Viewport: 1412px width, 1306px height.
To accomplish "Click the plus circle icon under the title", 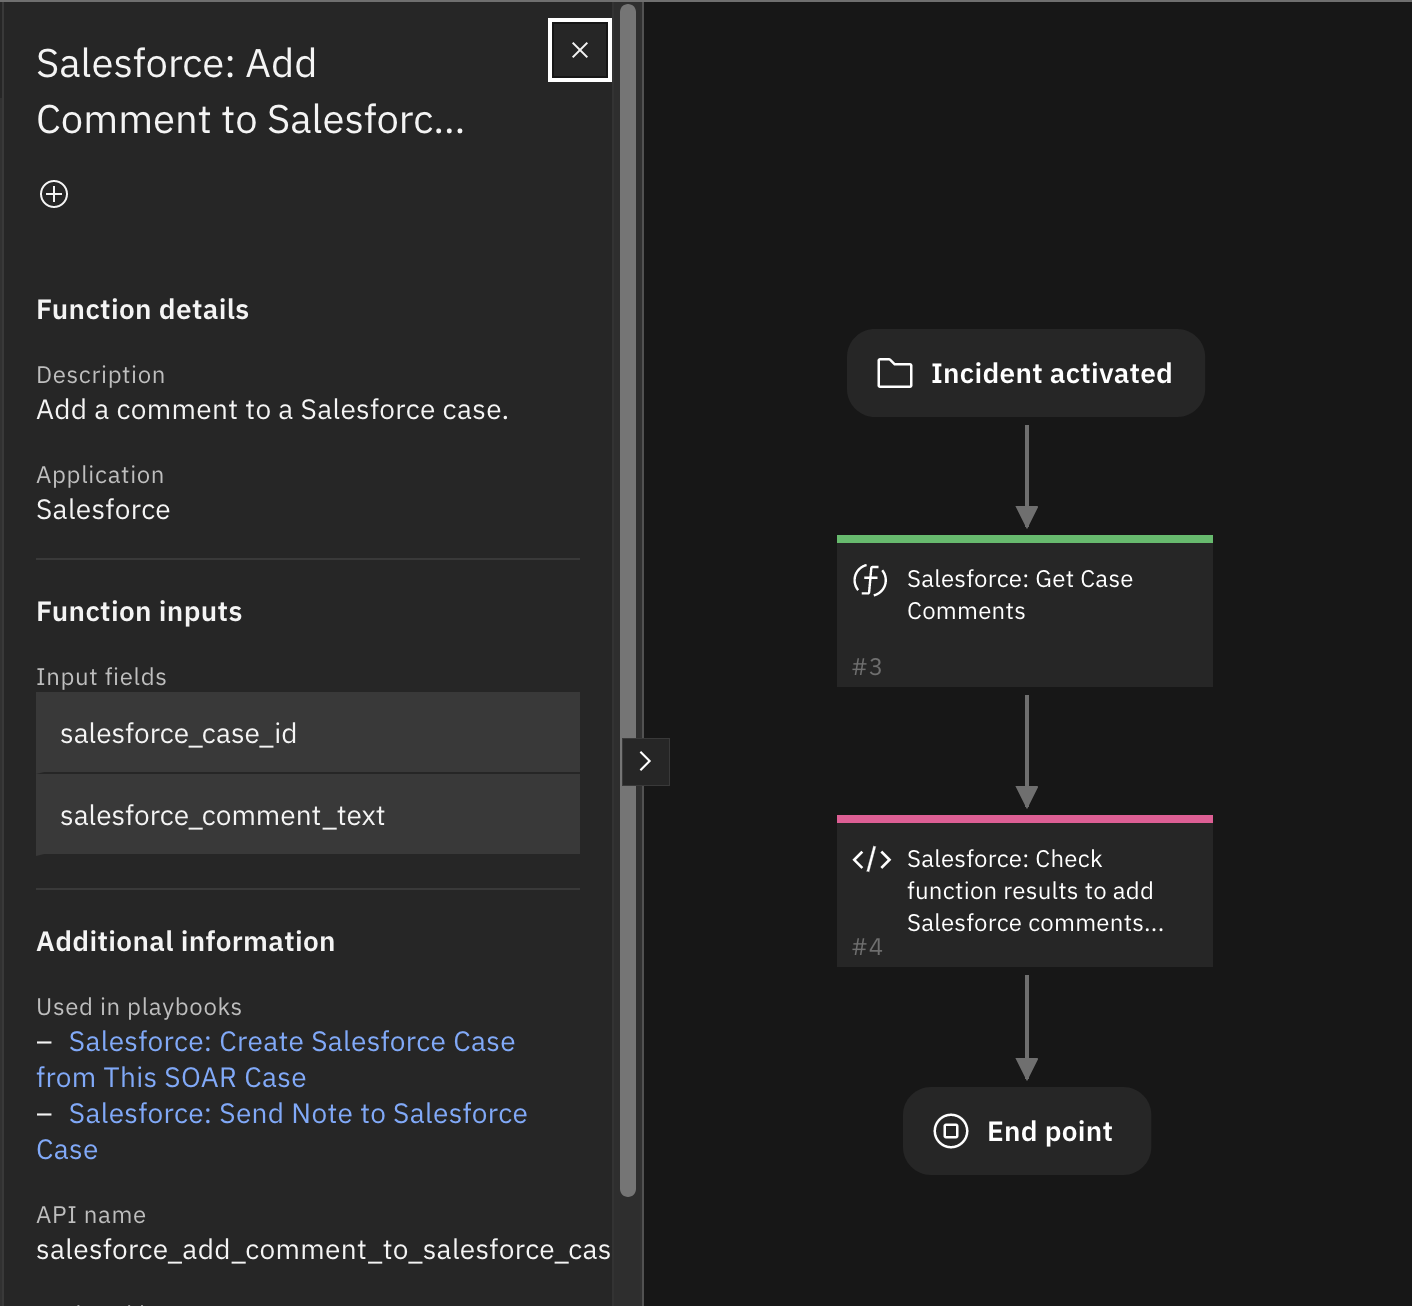I will tap(54, 194).
